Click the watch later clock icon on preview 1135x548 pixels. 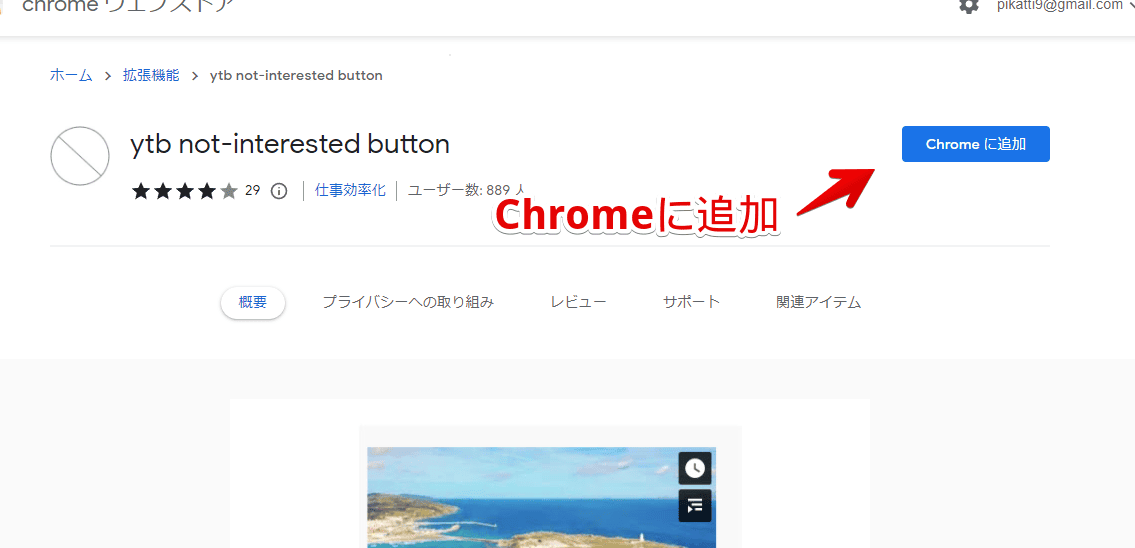(x=695, y=468)
